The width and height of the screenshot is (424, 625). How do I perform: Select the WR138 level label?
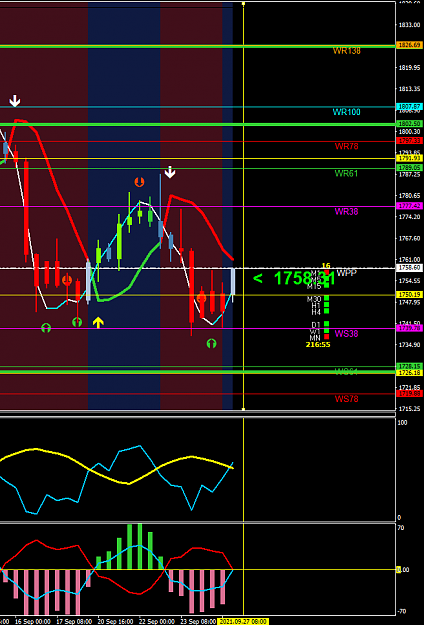[347, 51]
